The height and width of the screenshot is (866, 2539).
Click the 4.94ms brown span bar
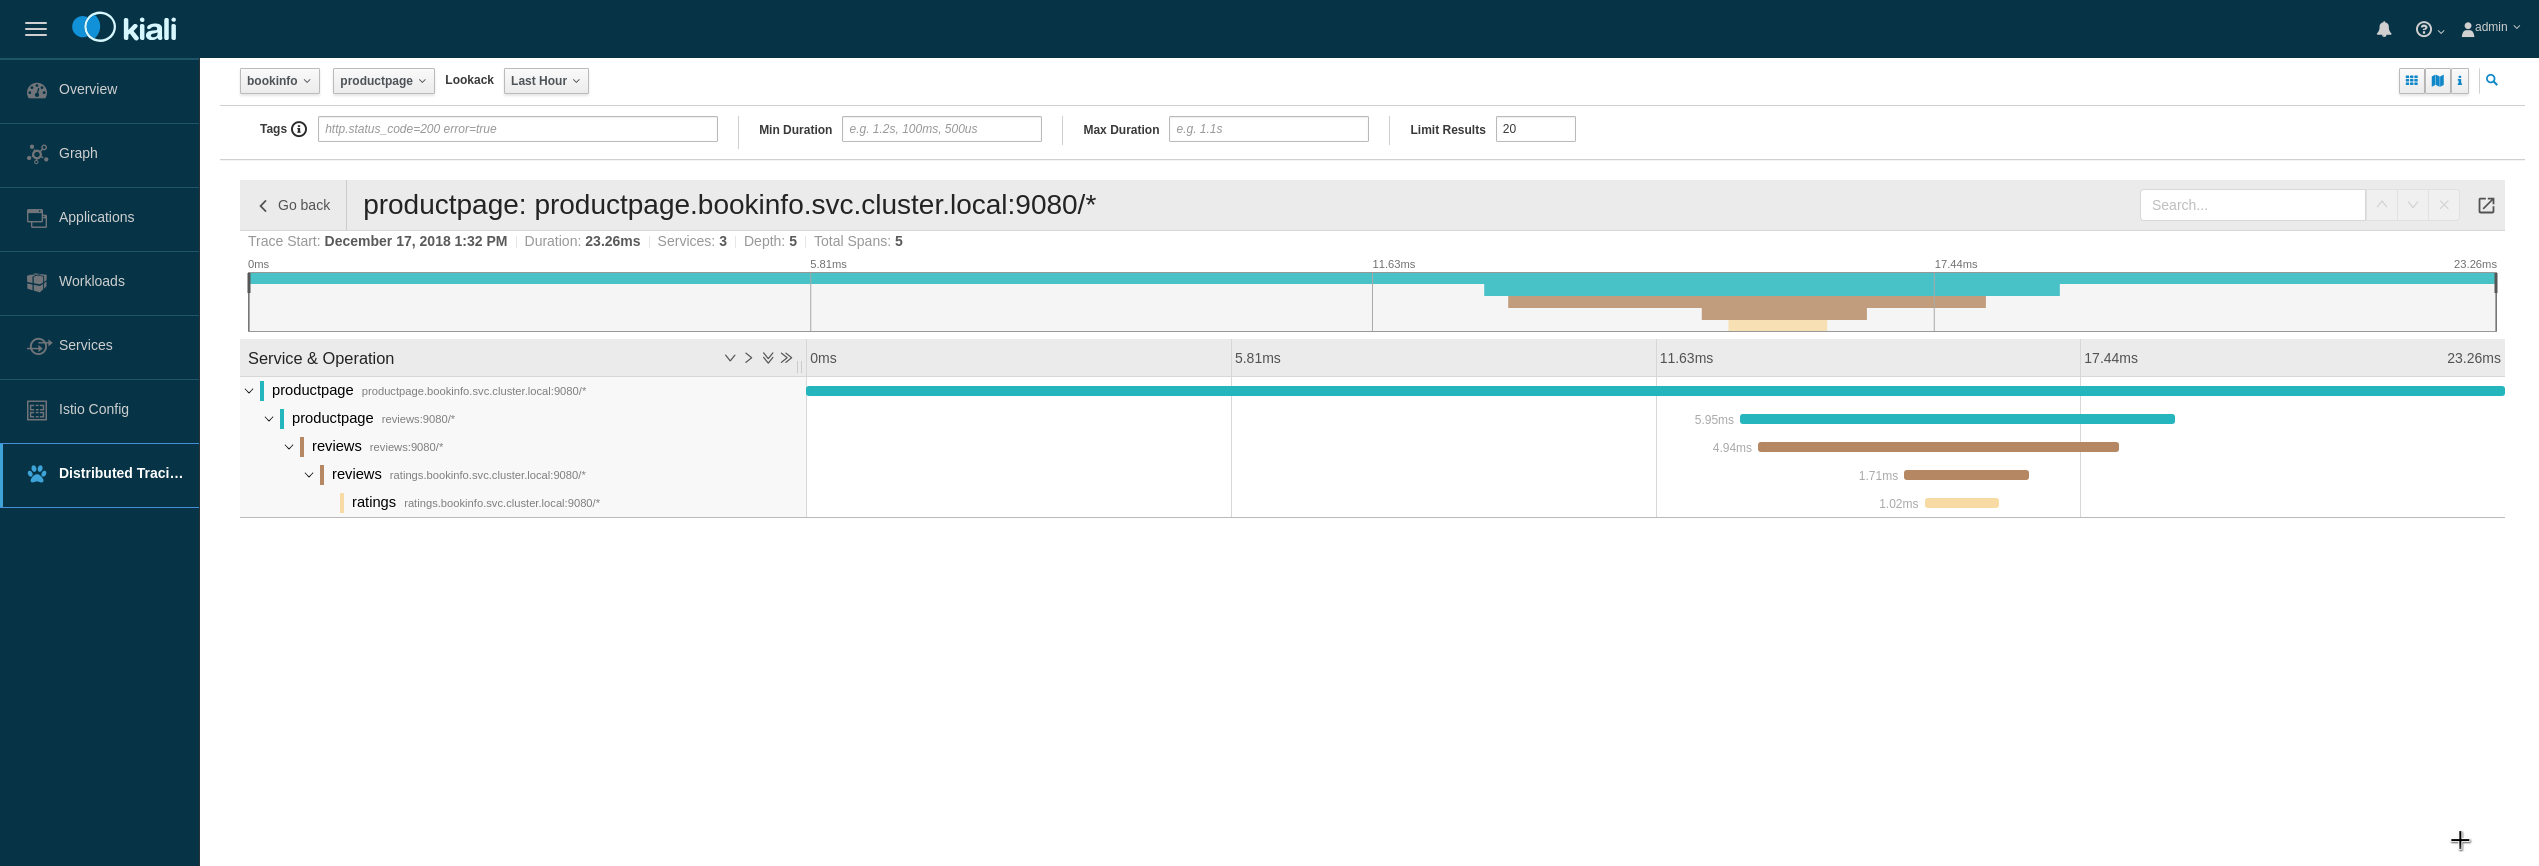1938,447
